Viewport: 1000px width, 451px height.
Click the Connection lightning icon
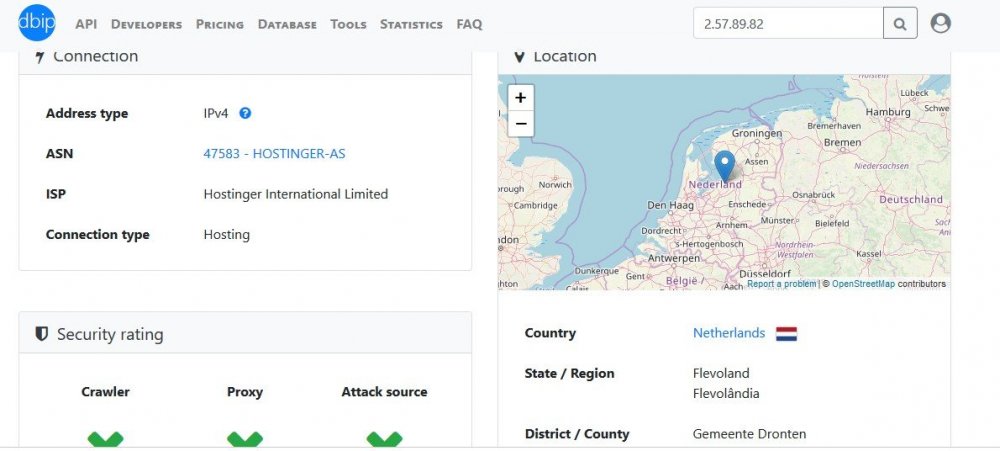tap(40, 57)
